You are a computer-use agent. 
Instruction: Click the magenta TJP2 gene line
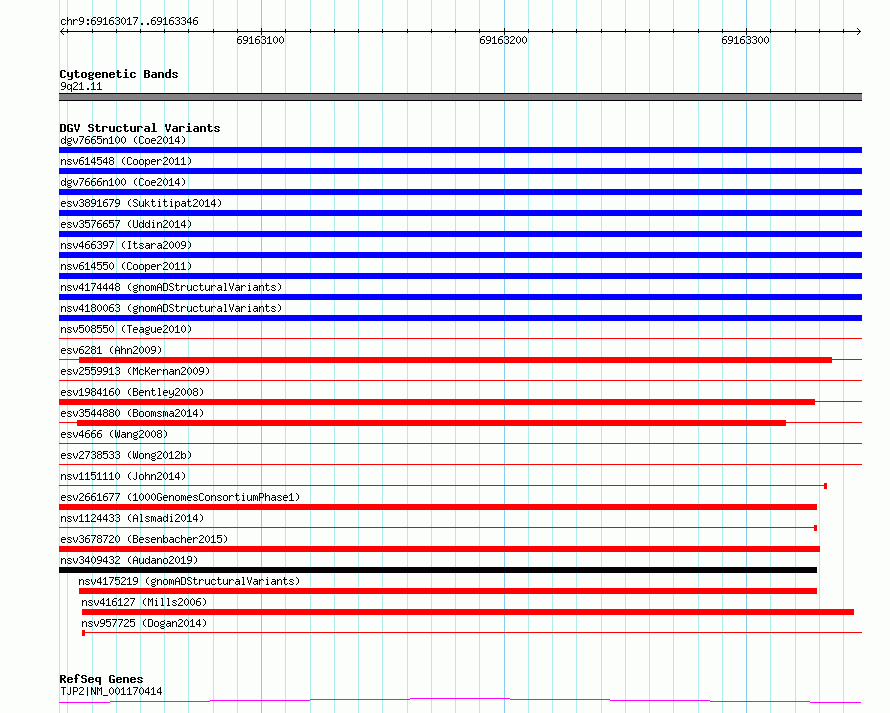(460, 701)
